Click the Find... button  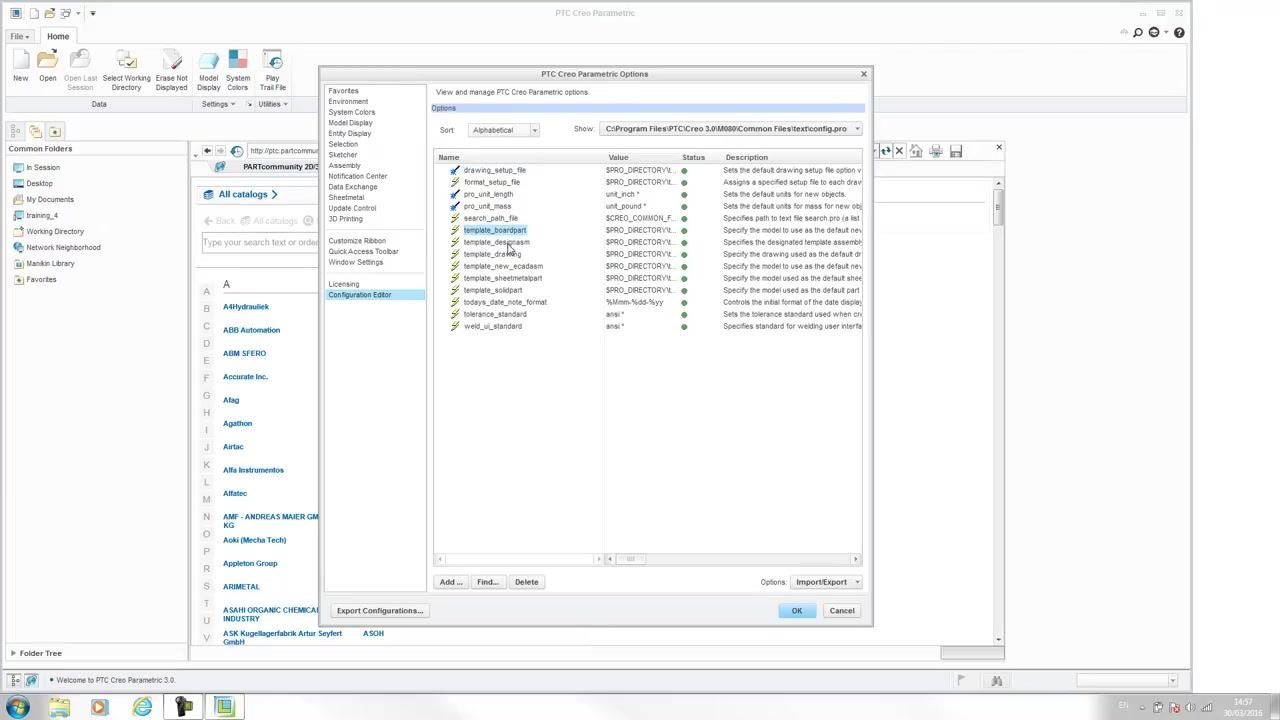[x=487, y=582]
